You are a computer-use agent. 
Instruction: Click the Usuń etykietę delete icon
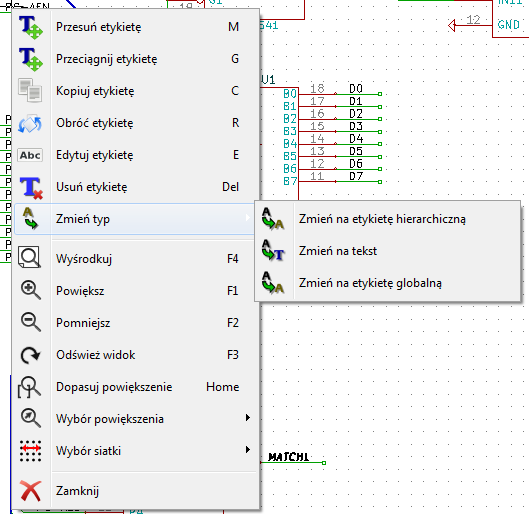[x=31, y=188]
